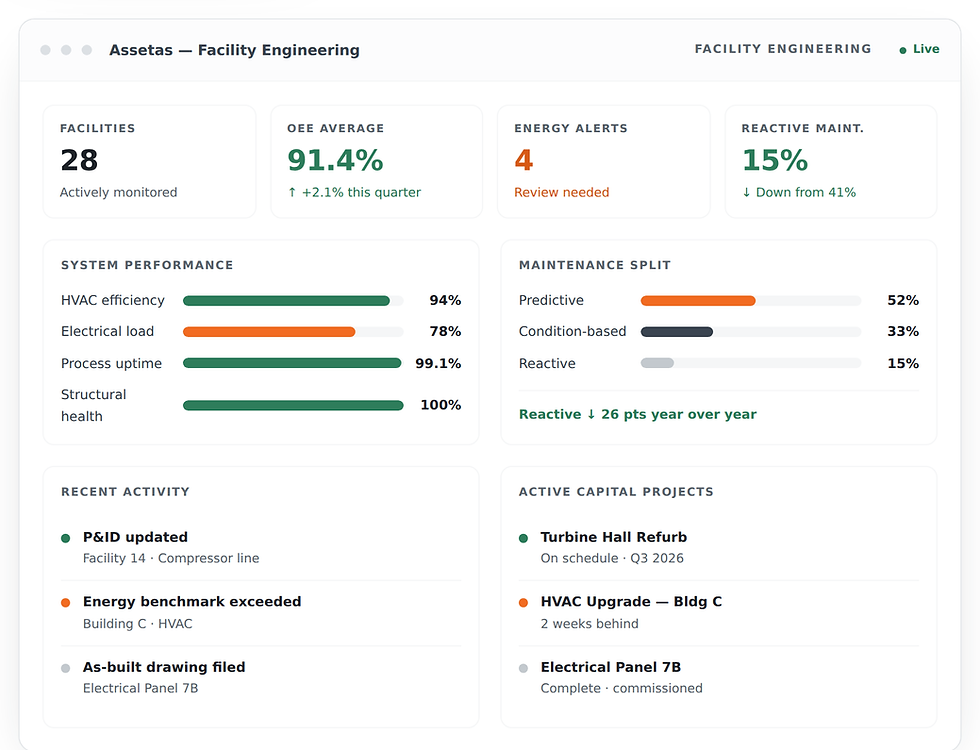Click the SYSTEM PERFORMANCE heading
The width and height of the screenshot is (980, 750).
147,265
